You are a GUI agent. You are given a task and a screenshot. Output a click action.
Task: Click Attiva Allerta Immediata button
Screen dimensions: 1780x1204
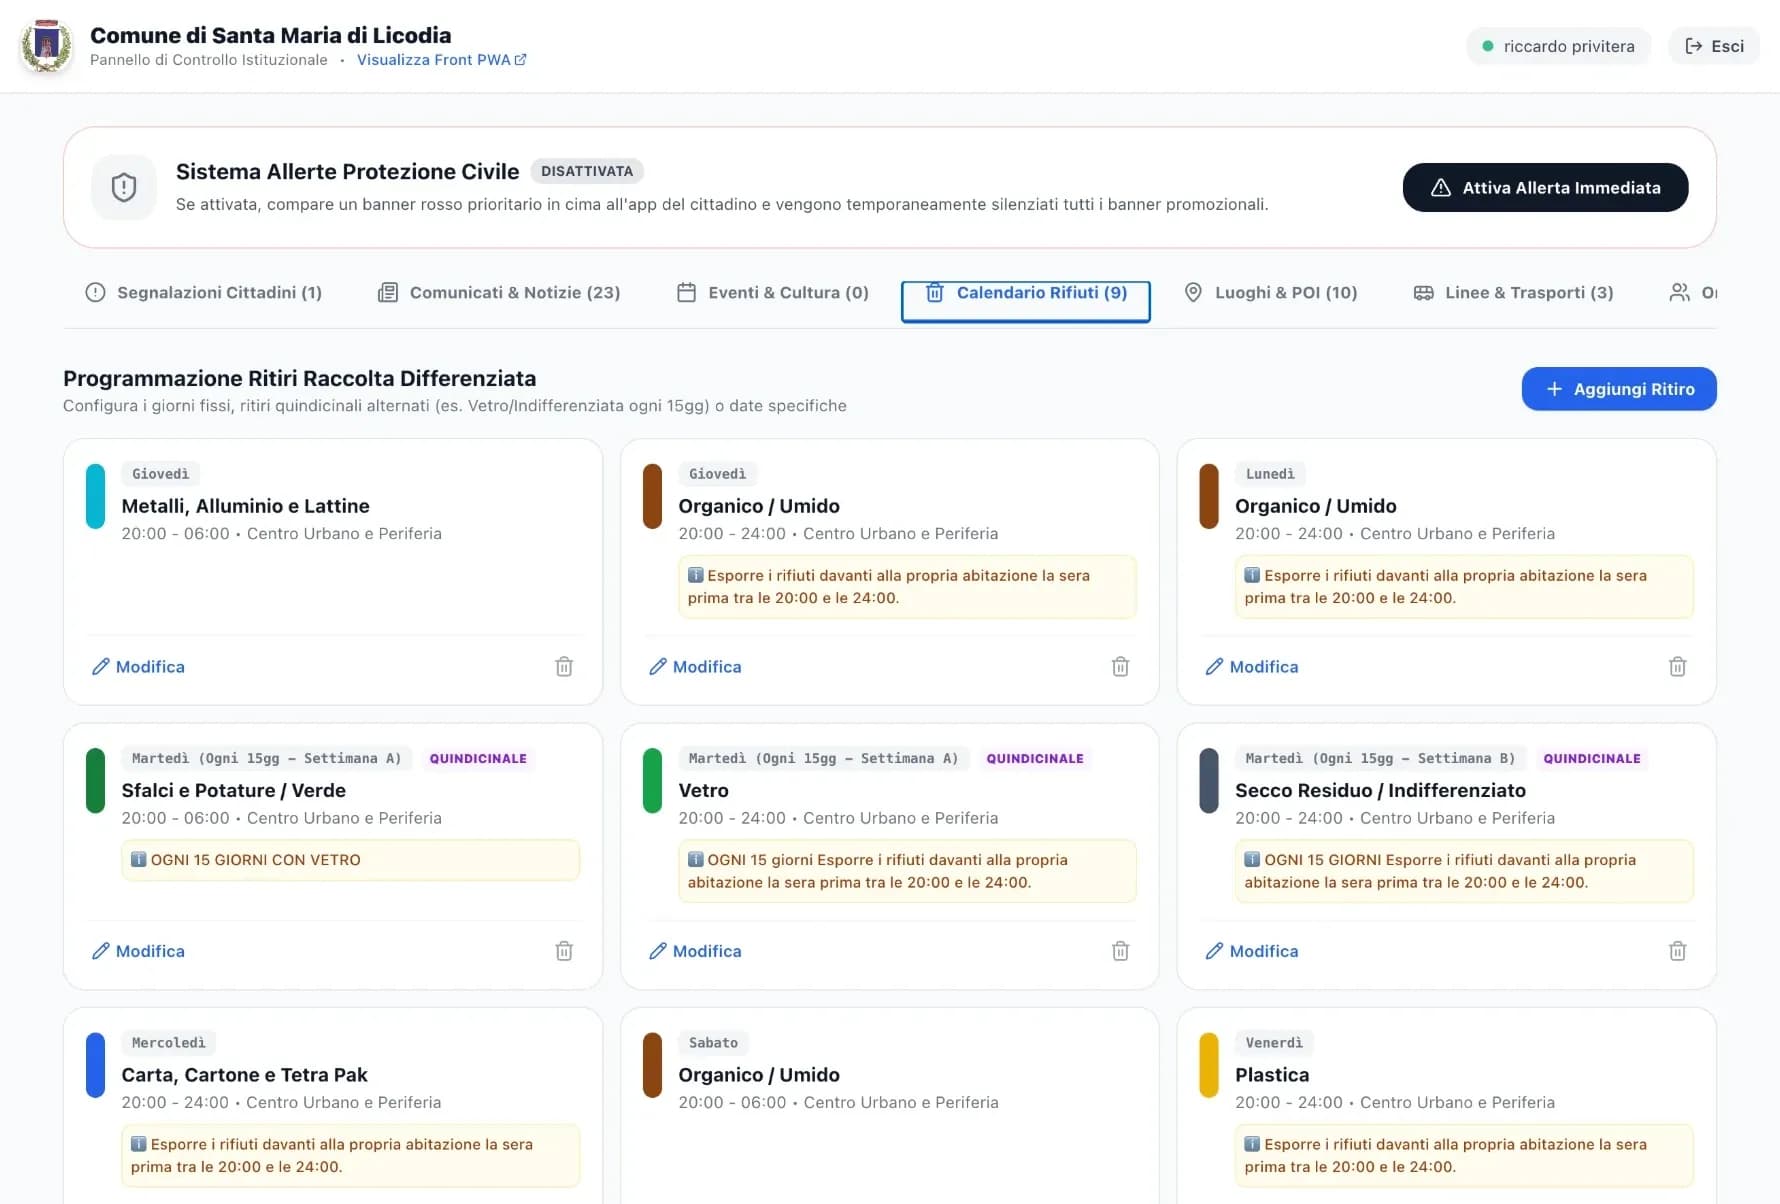tap(1545, 188)
